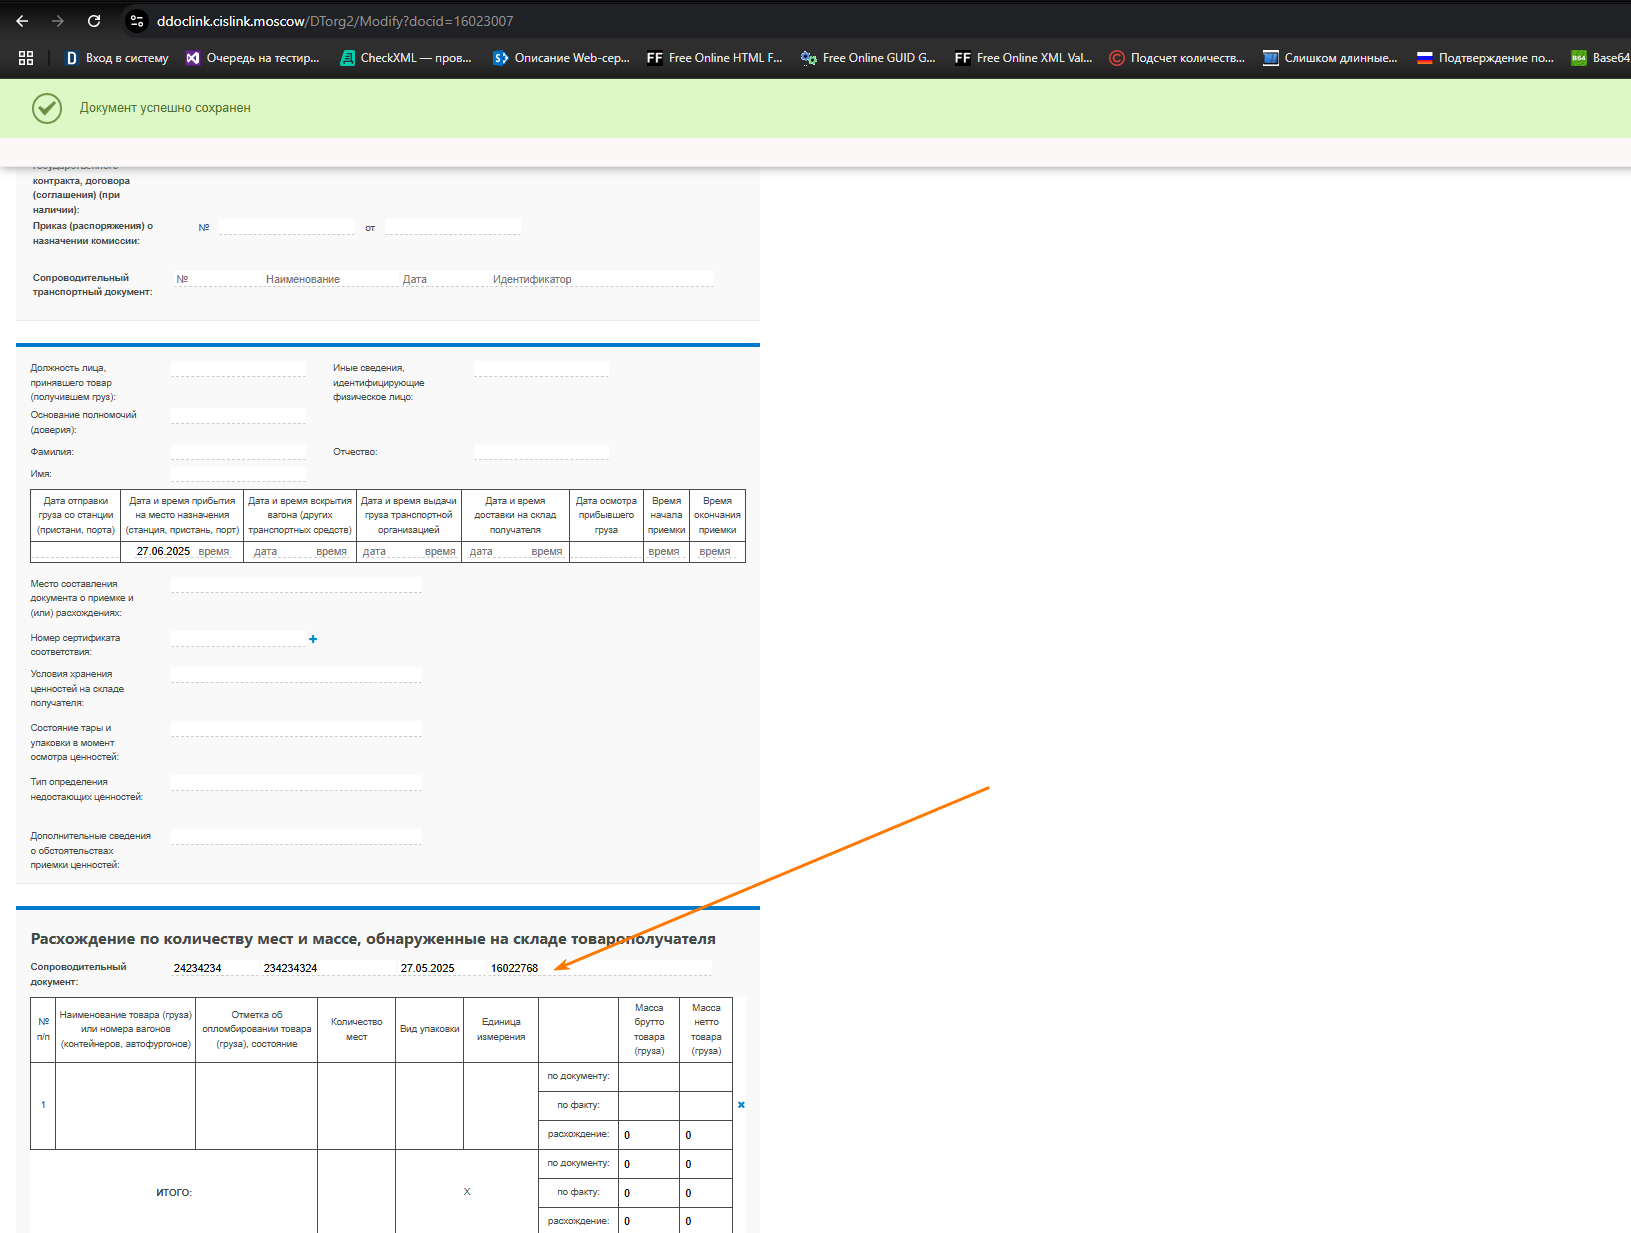Go back with browser back arrow

click(x=22, y=21)
